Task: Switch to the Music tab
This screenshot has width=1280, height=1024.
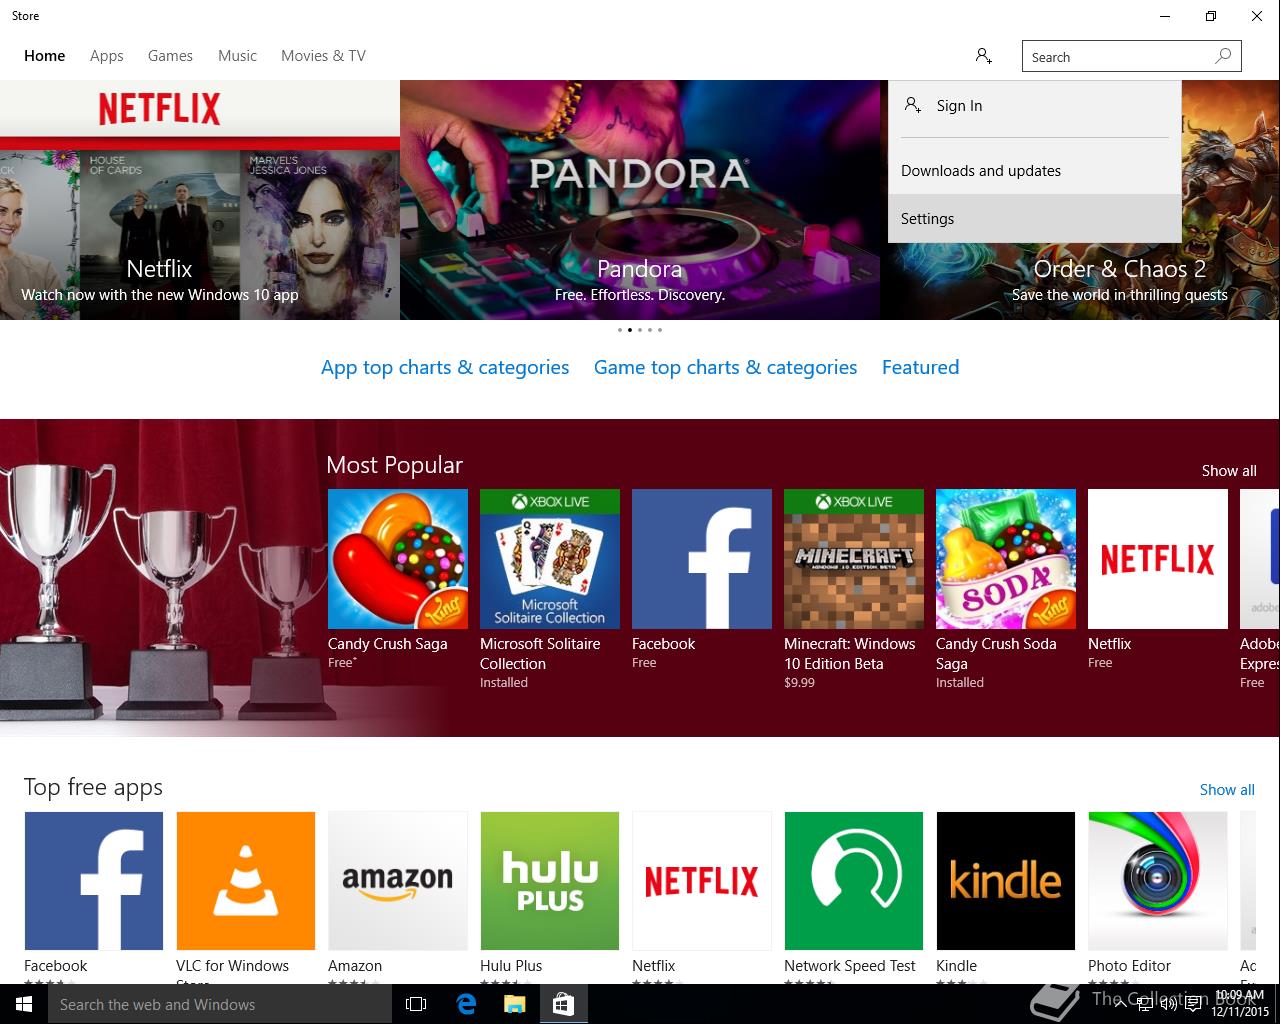Action: pos(237,56)
